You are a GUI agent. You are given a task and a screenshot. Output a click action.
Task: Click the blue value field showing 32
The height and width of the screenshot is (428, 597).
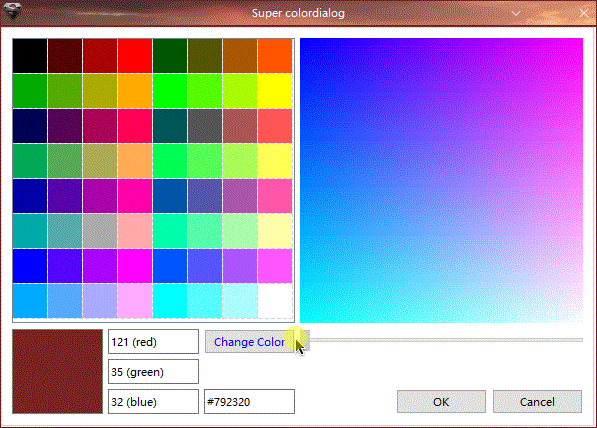point(153,401)
